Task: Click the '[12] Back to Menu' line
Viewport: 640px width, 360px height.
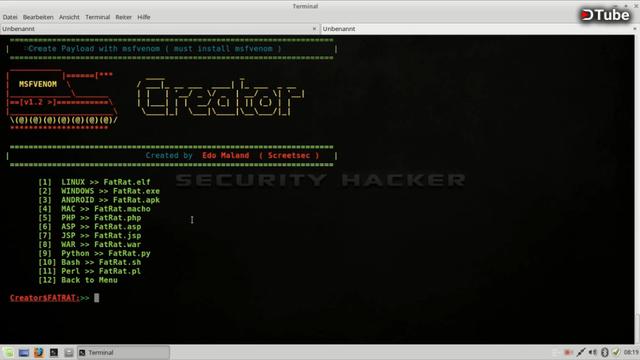Action: (78, 280)
